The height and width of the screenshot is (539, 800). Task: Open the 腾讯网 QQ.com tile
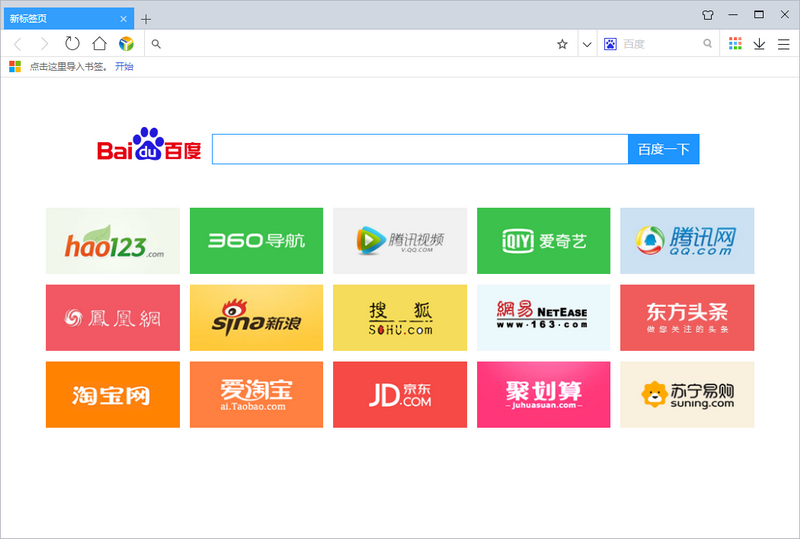687,241
